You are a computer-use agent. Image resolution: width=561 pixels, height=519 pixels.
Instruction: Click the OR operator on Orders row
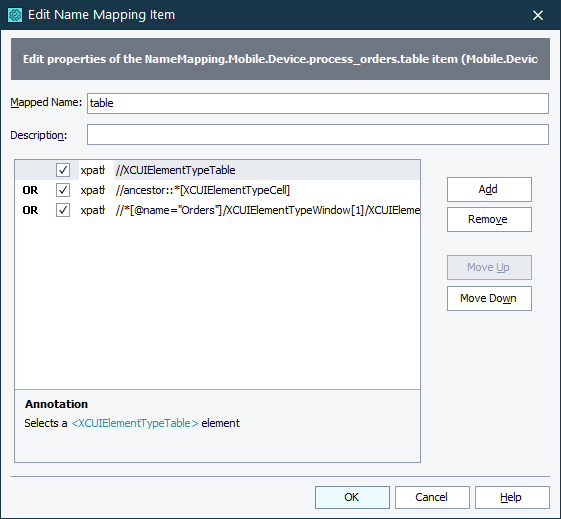click(x=30, y=210)
